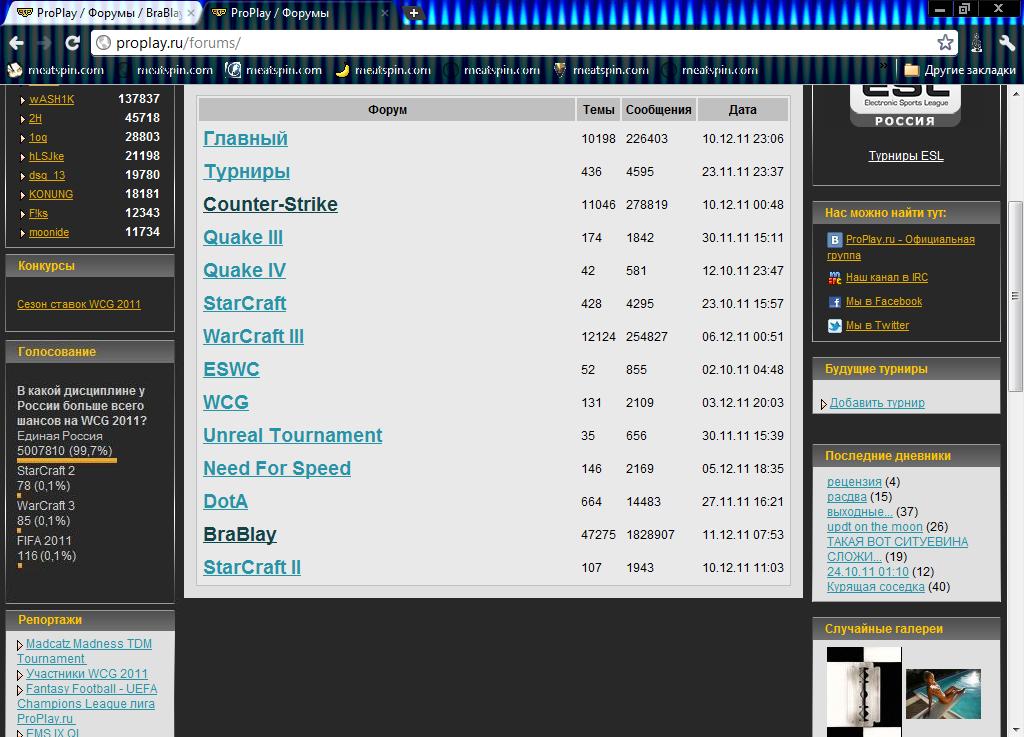The width and height of the screenshot is (1024, 737).
Task: Bookmark page with the star icon
Action: 945,43
